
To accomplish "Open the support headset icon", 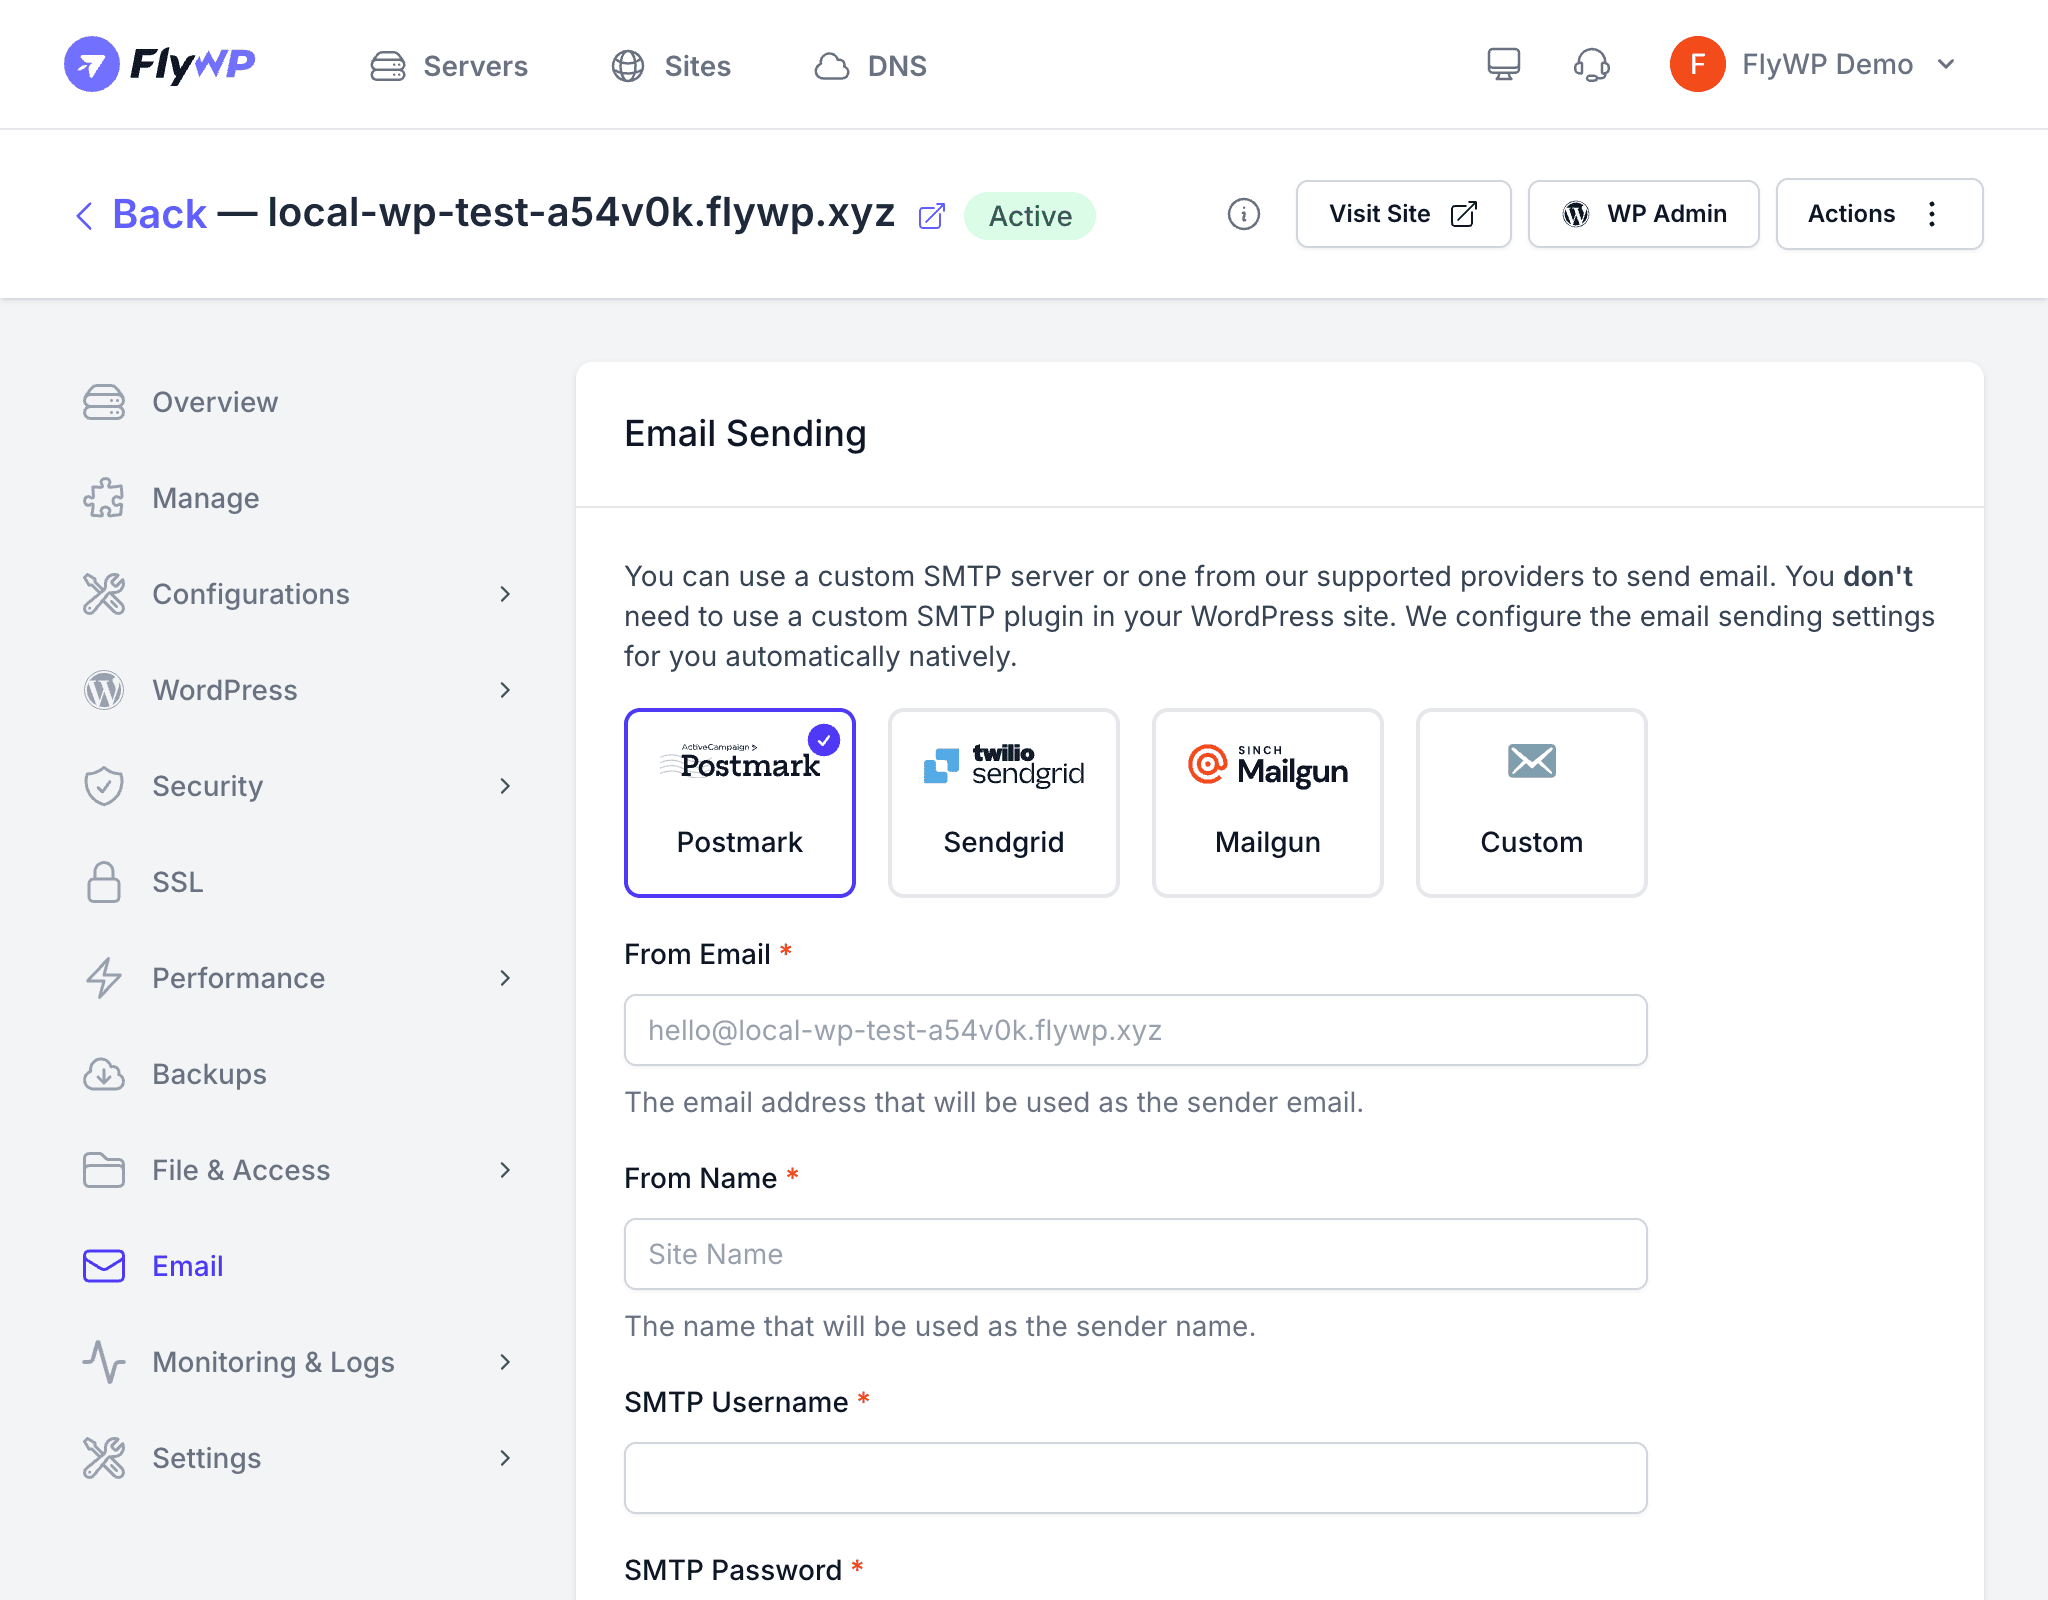I will (1591, 65).
